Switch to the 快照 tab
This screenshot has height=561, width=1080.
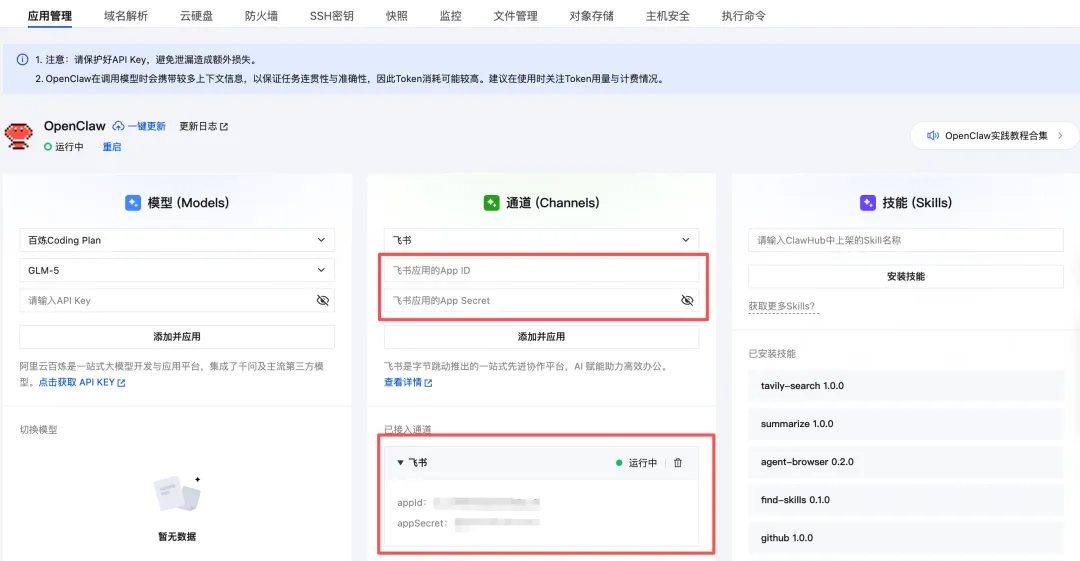(x=397, y=16)
